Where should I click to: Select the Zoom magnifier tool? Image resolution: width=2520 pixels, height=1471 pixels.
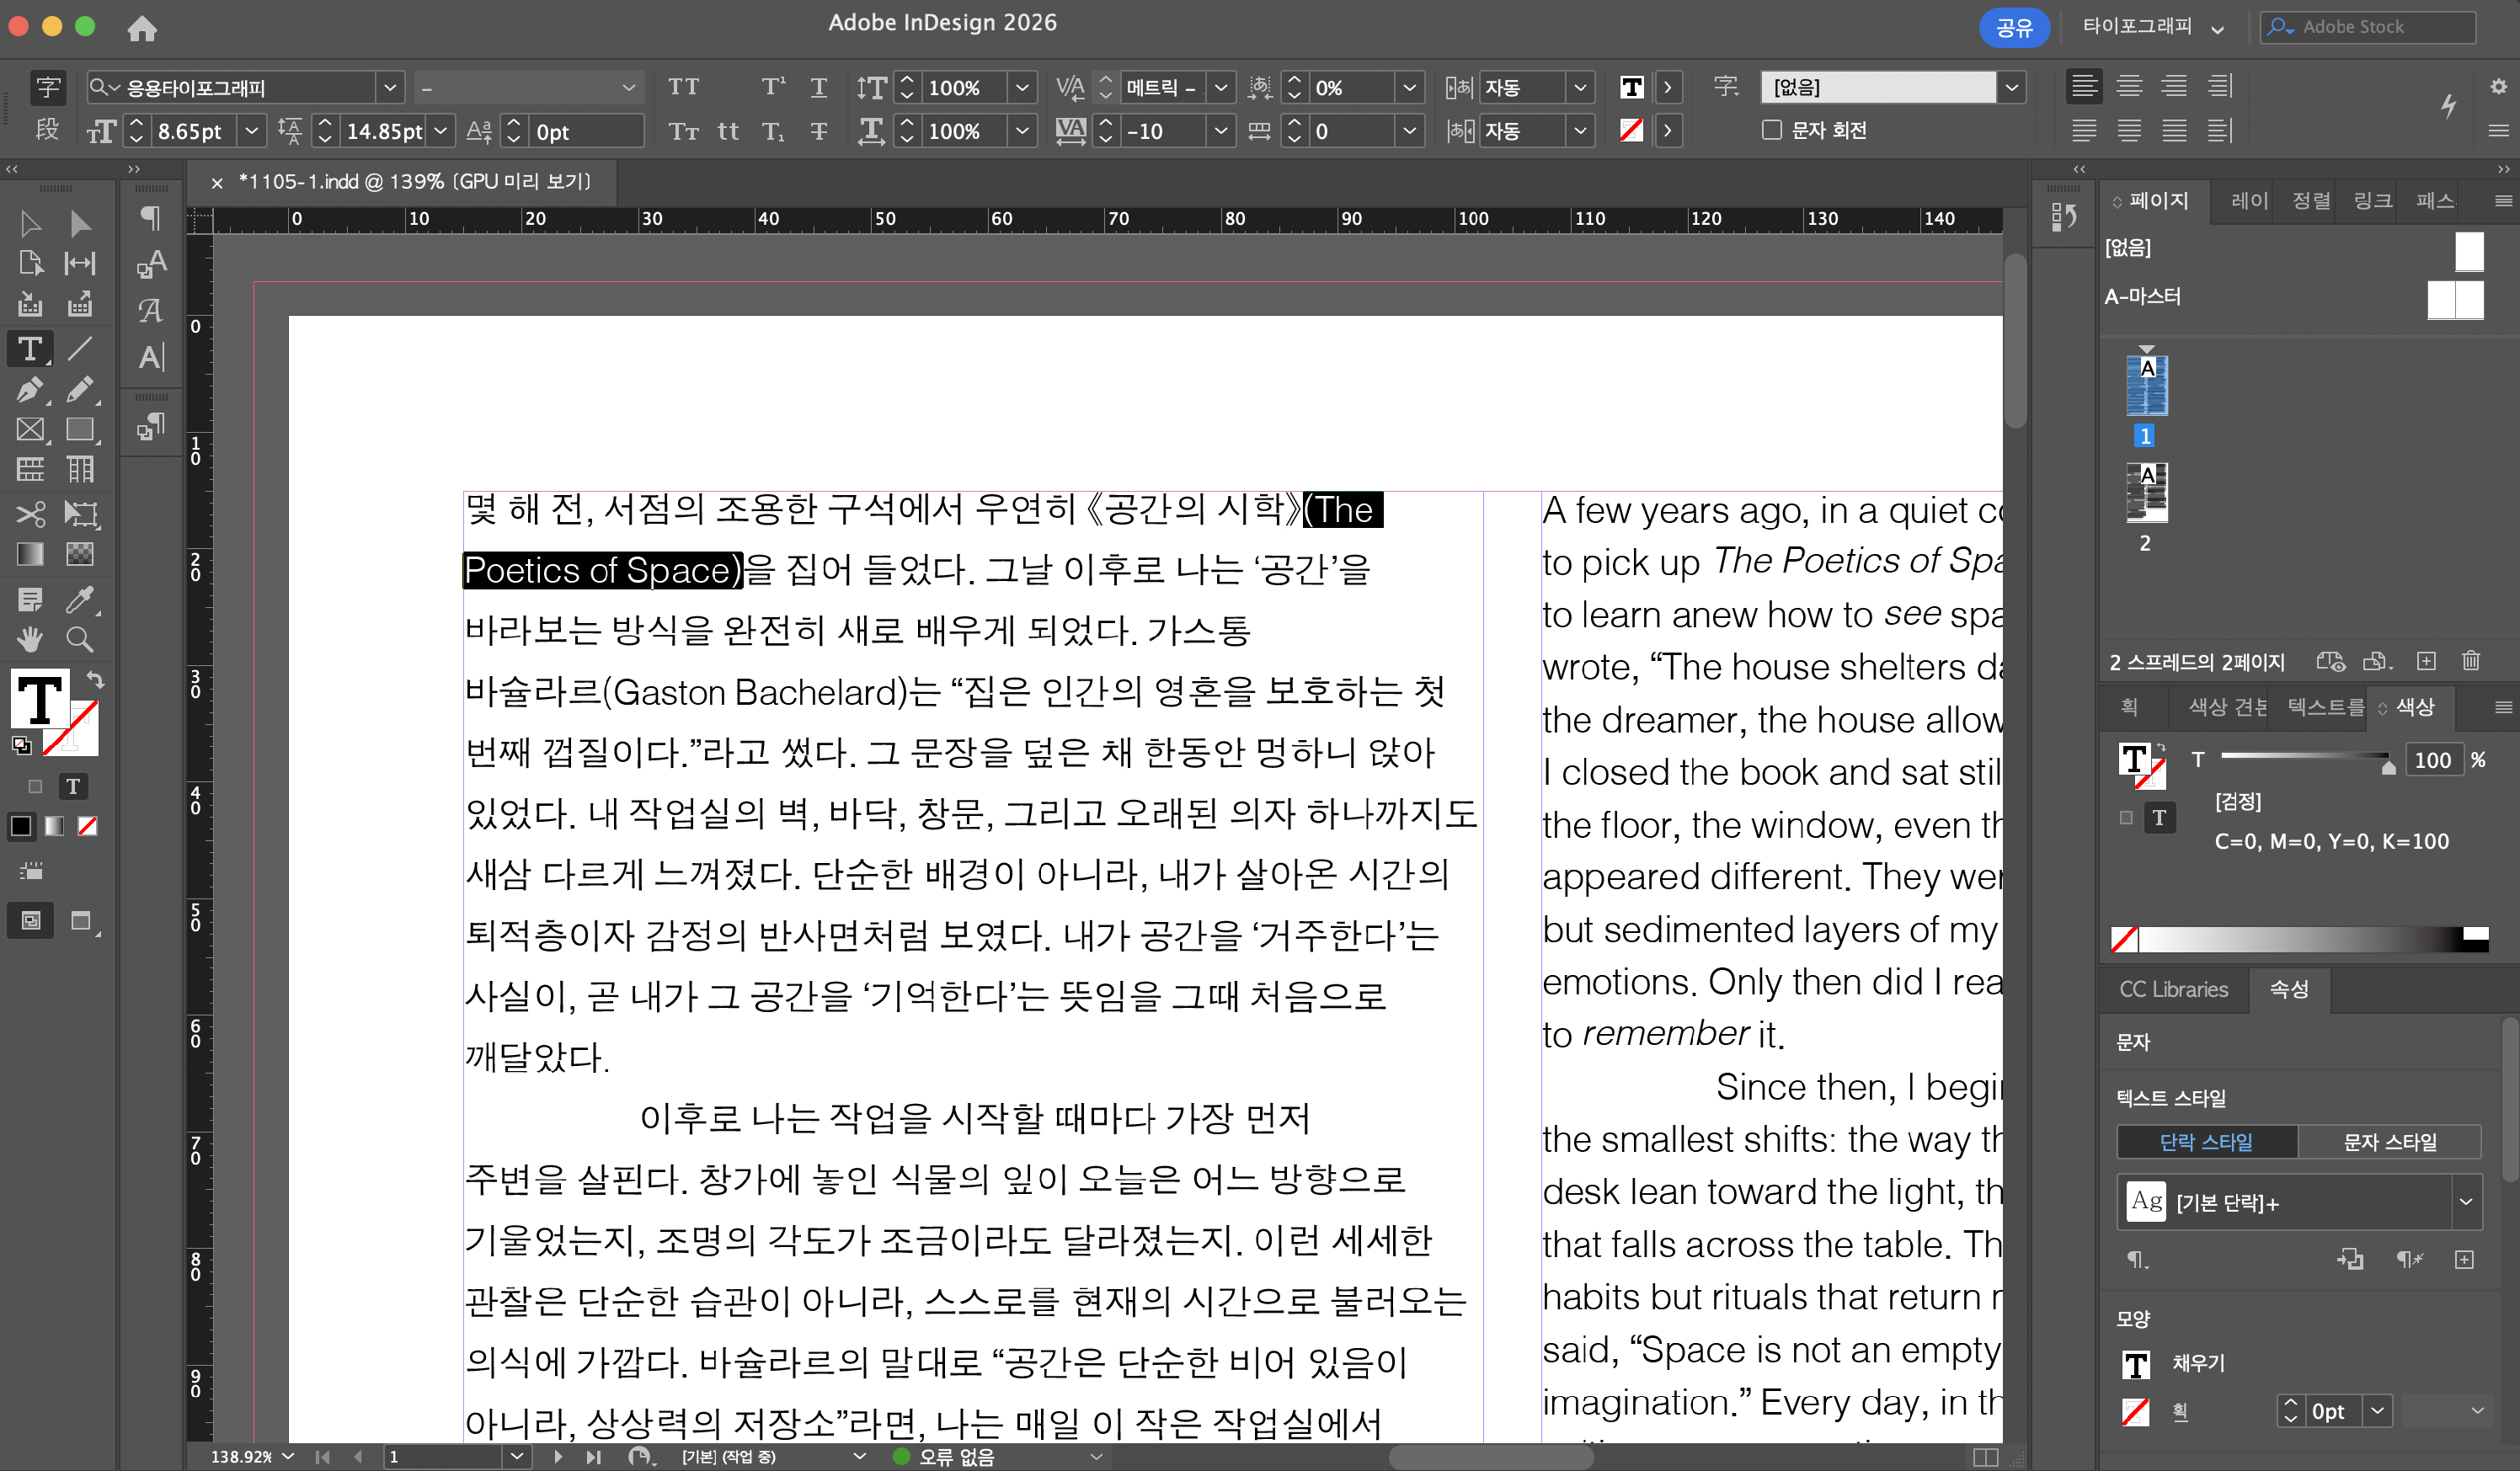pyautogui.click(x=79, y=639)
